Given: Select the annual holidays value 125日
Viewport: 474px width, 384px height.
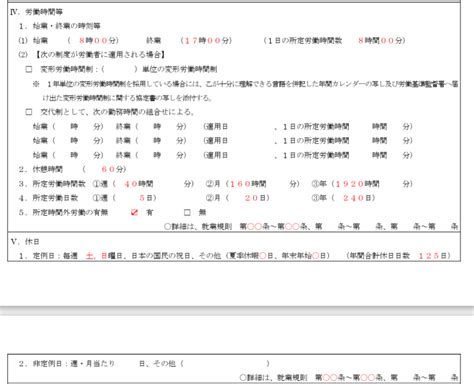Looking at the screenshot, I should coord(433,256).
